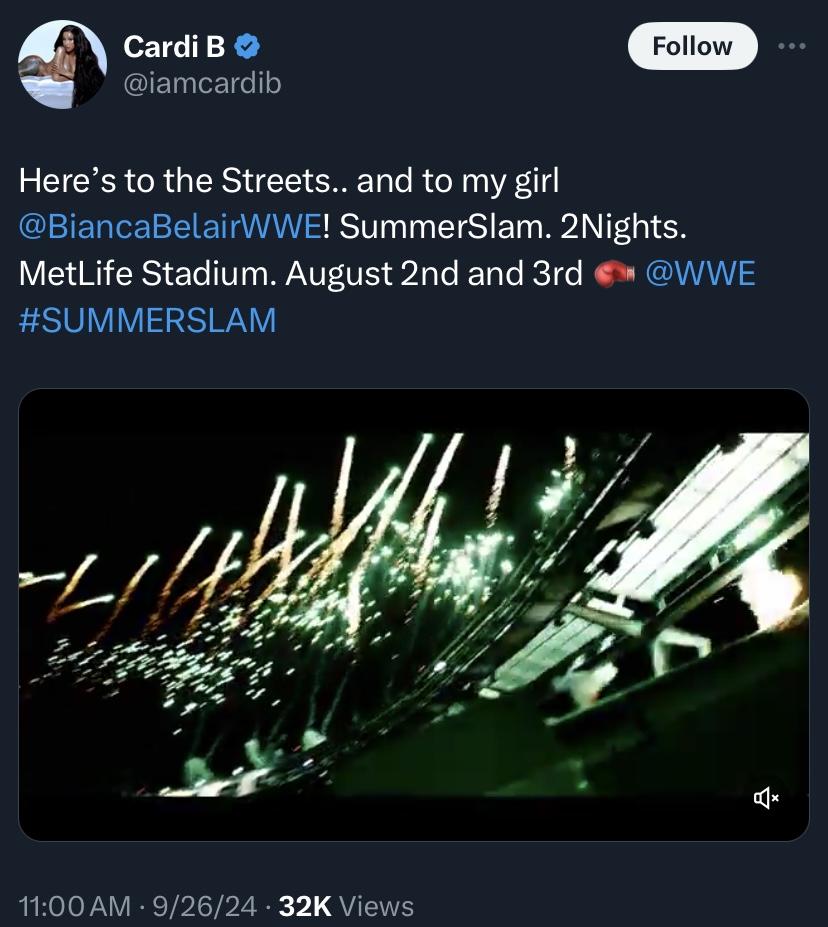Unmute the video with the speaker icon
Viewport: 828px width, 927px height.
pos(766,797)
